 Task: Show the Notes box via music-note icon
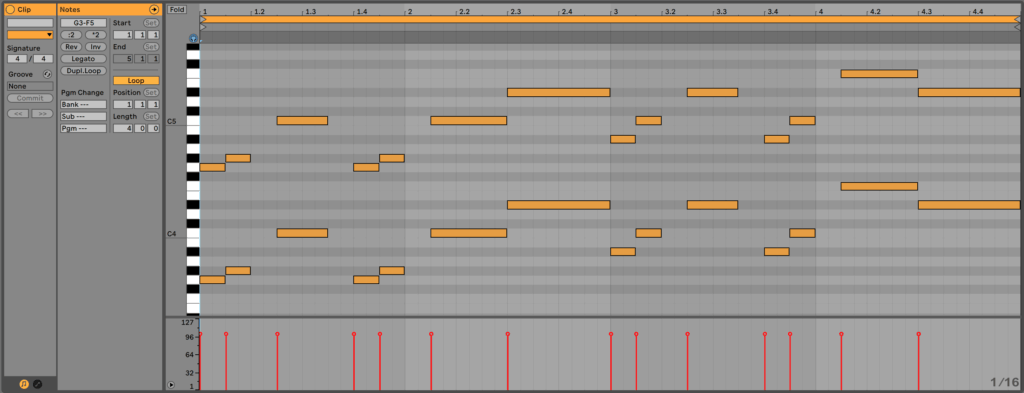click(x=24, y=385)
